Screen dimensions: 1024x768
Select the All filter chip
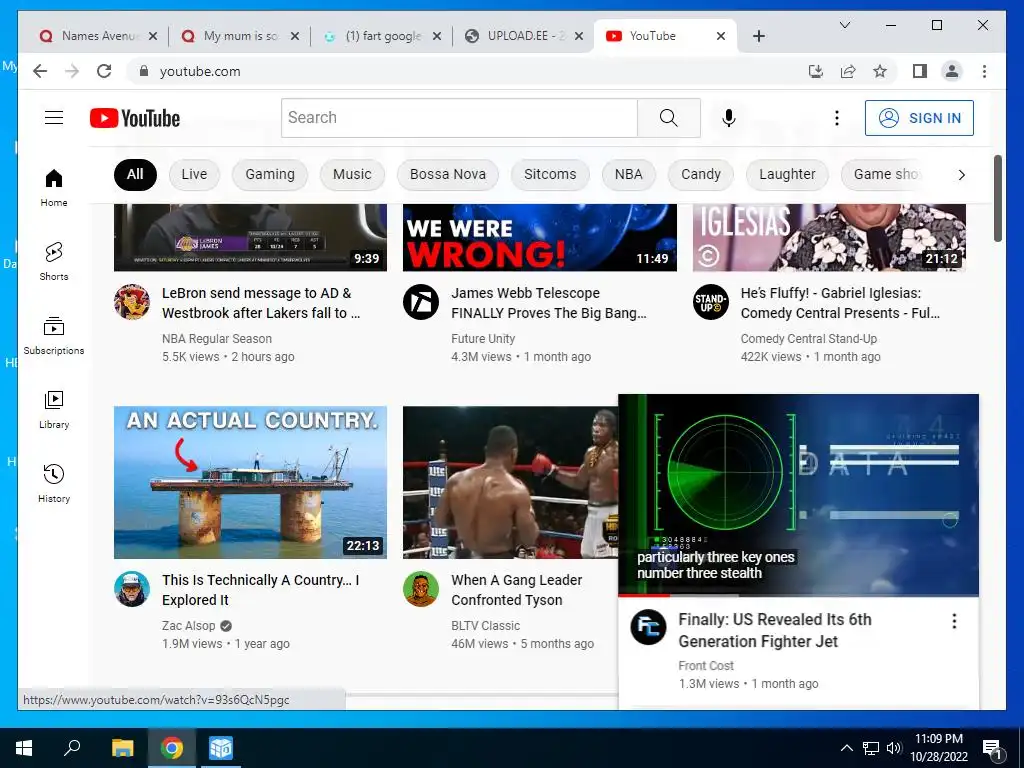[135, 174]
